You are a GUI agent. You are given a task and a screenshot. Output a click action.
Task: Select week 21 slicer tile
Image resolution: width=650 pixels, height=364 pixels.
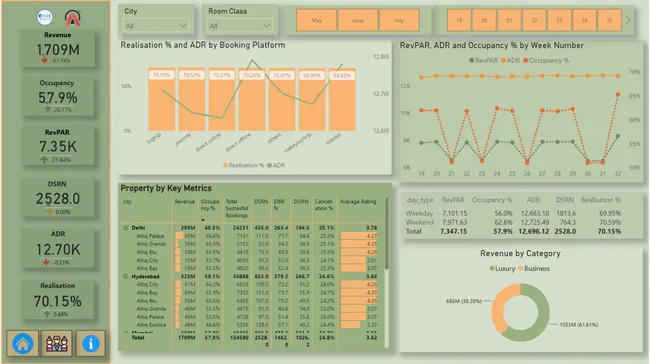click(x=509, y=20)
